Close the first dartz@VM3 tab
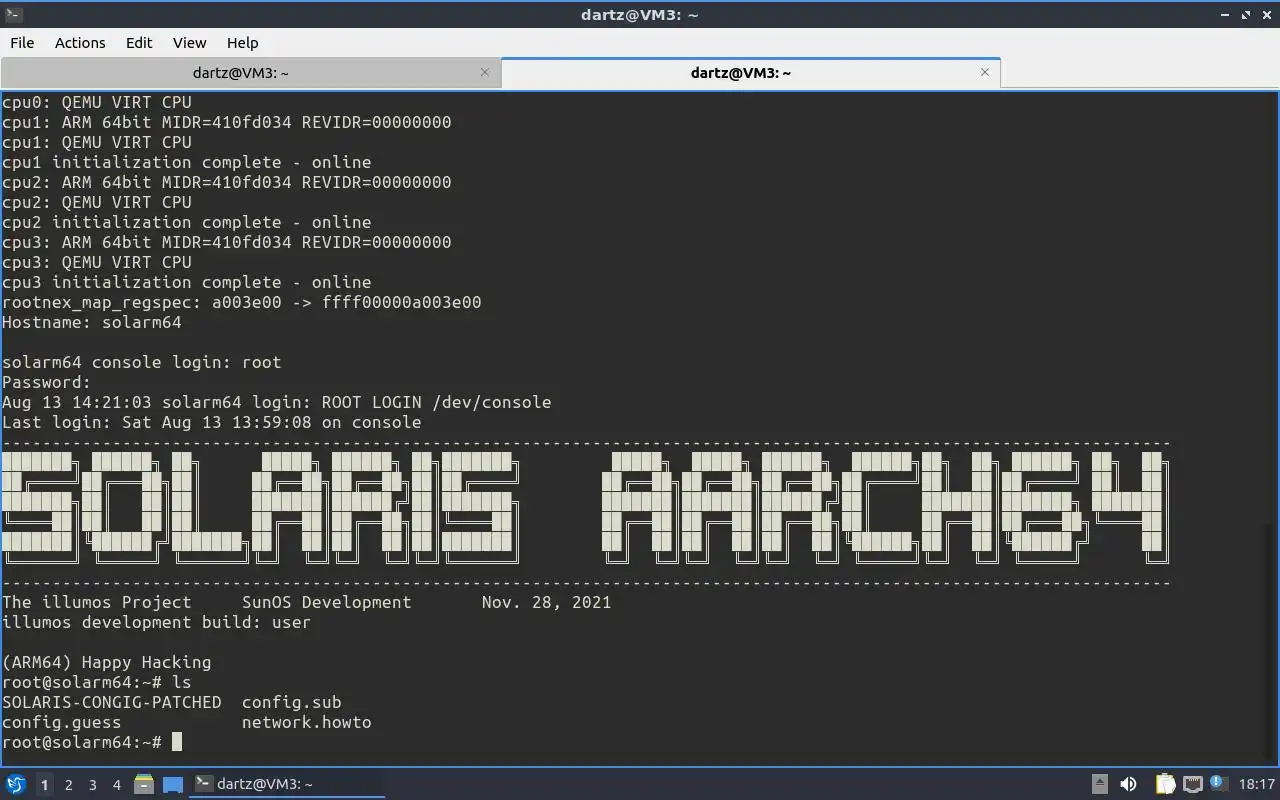The image size is (1280, 800). [x=485, y=72]
